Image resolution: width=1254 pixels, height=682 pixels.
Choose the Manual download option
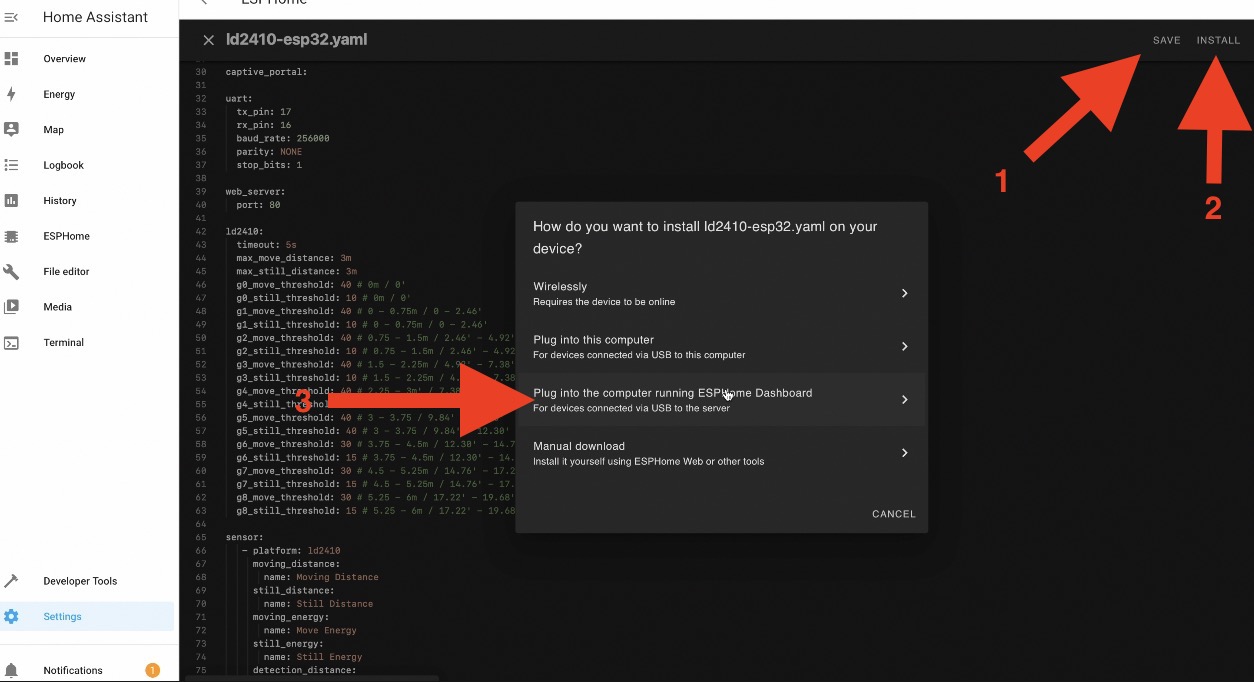click(721, 453)
